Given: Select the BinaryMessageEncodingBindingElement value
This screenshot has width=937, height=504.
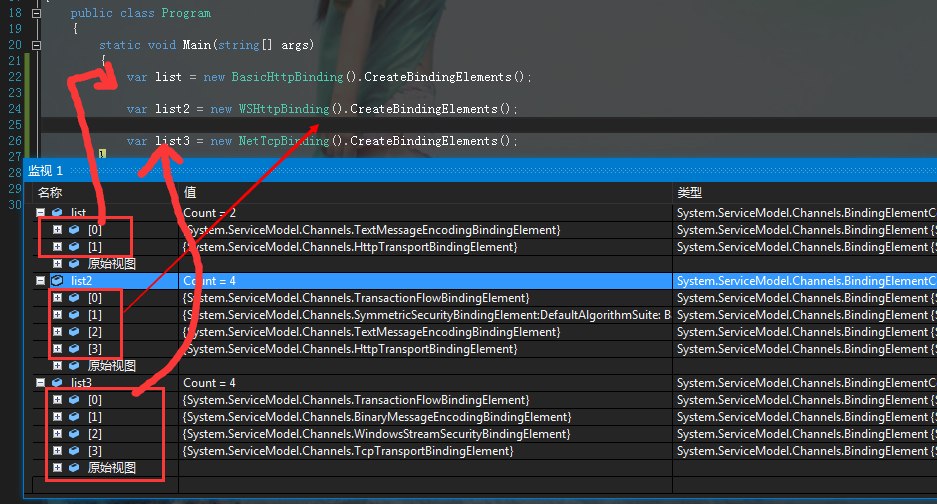Looking at the screenshot, I should tap(377, 417).
